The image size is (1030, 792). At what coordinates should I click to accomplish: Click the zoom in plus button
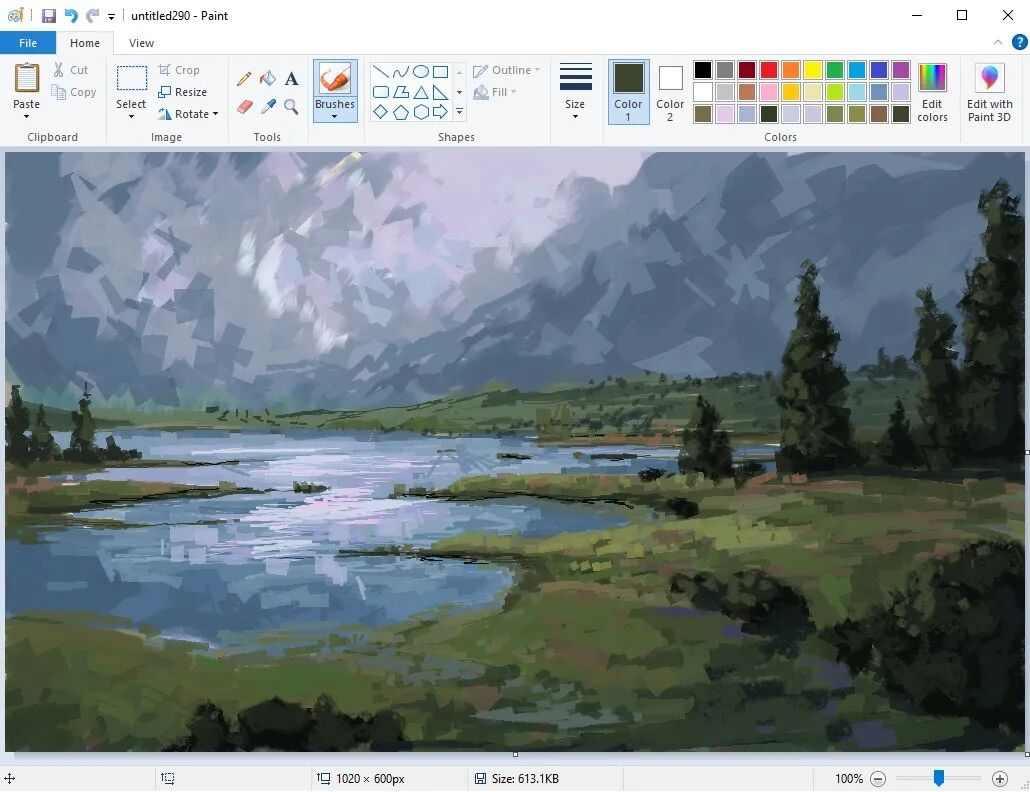(x=1000, y=779)
